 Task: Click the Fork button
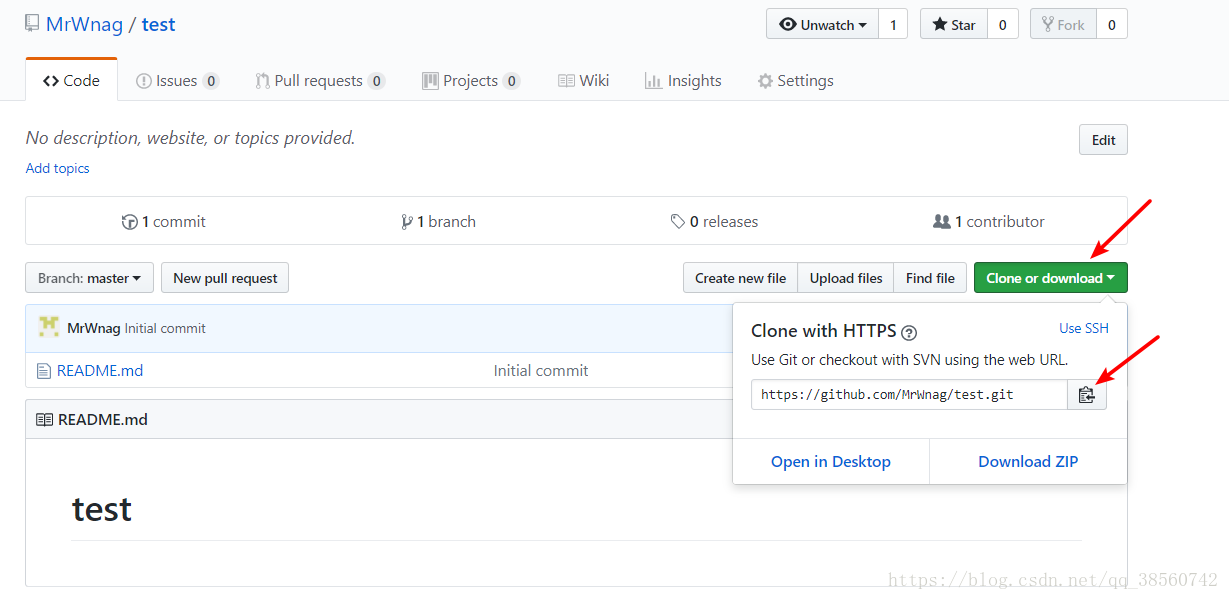pyautogui.click(x=1063, y=24)
